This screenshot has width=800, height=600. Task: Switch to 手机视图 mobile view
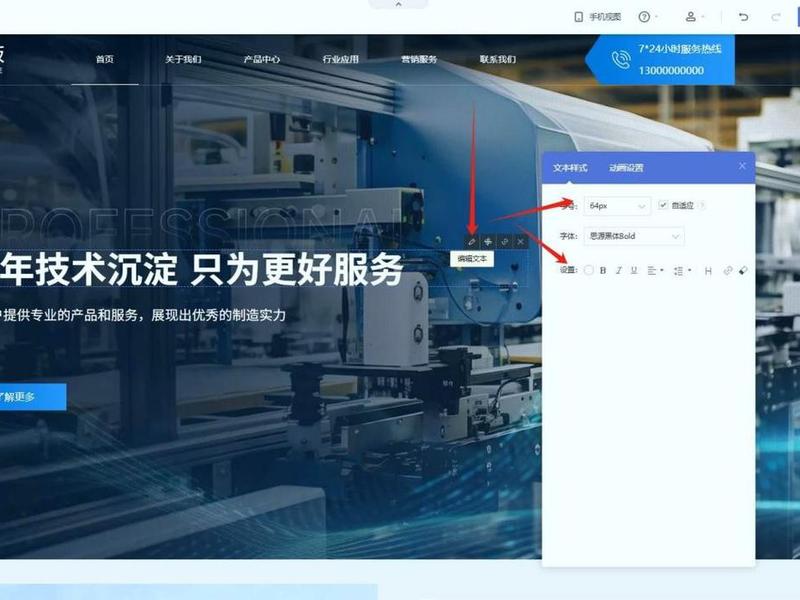pos(597,17)
